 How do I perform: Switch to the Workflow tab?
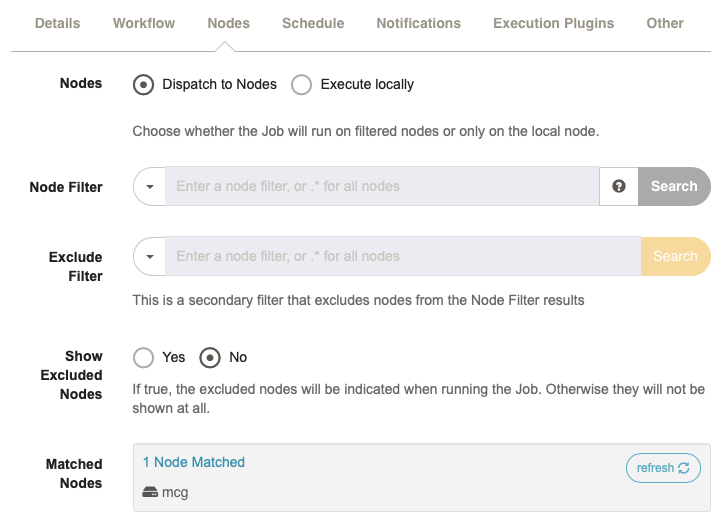tap(144, 23)
